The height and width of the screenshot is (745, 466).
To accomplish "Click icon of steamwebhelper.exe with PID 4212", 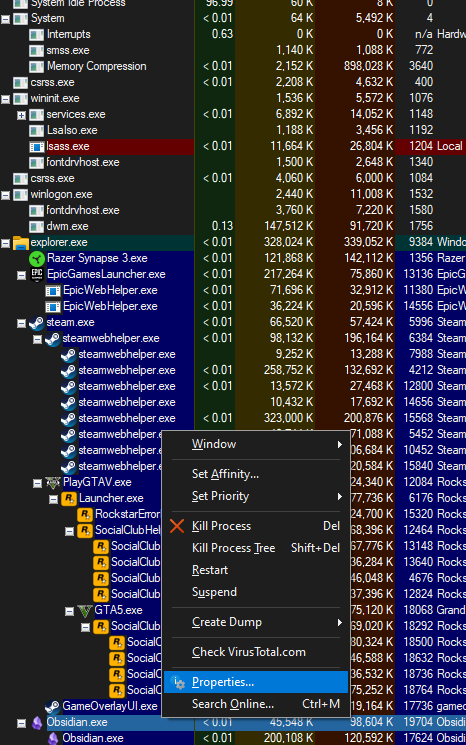I will pyautogui.click(x=68, y=371).
